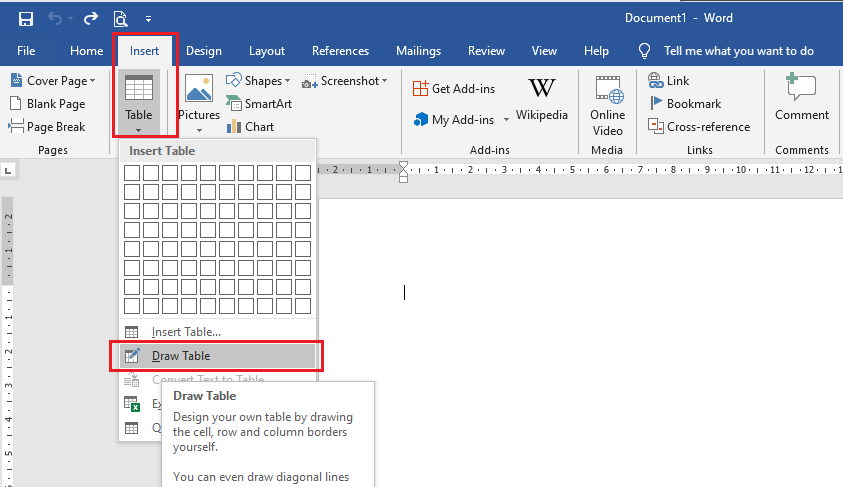Image resolution: width=843 pixels, height=487 pixels.
Task: Click the indent marker on the horizontal ruler
Action: click(404, 172)
